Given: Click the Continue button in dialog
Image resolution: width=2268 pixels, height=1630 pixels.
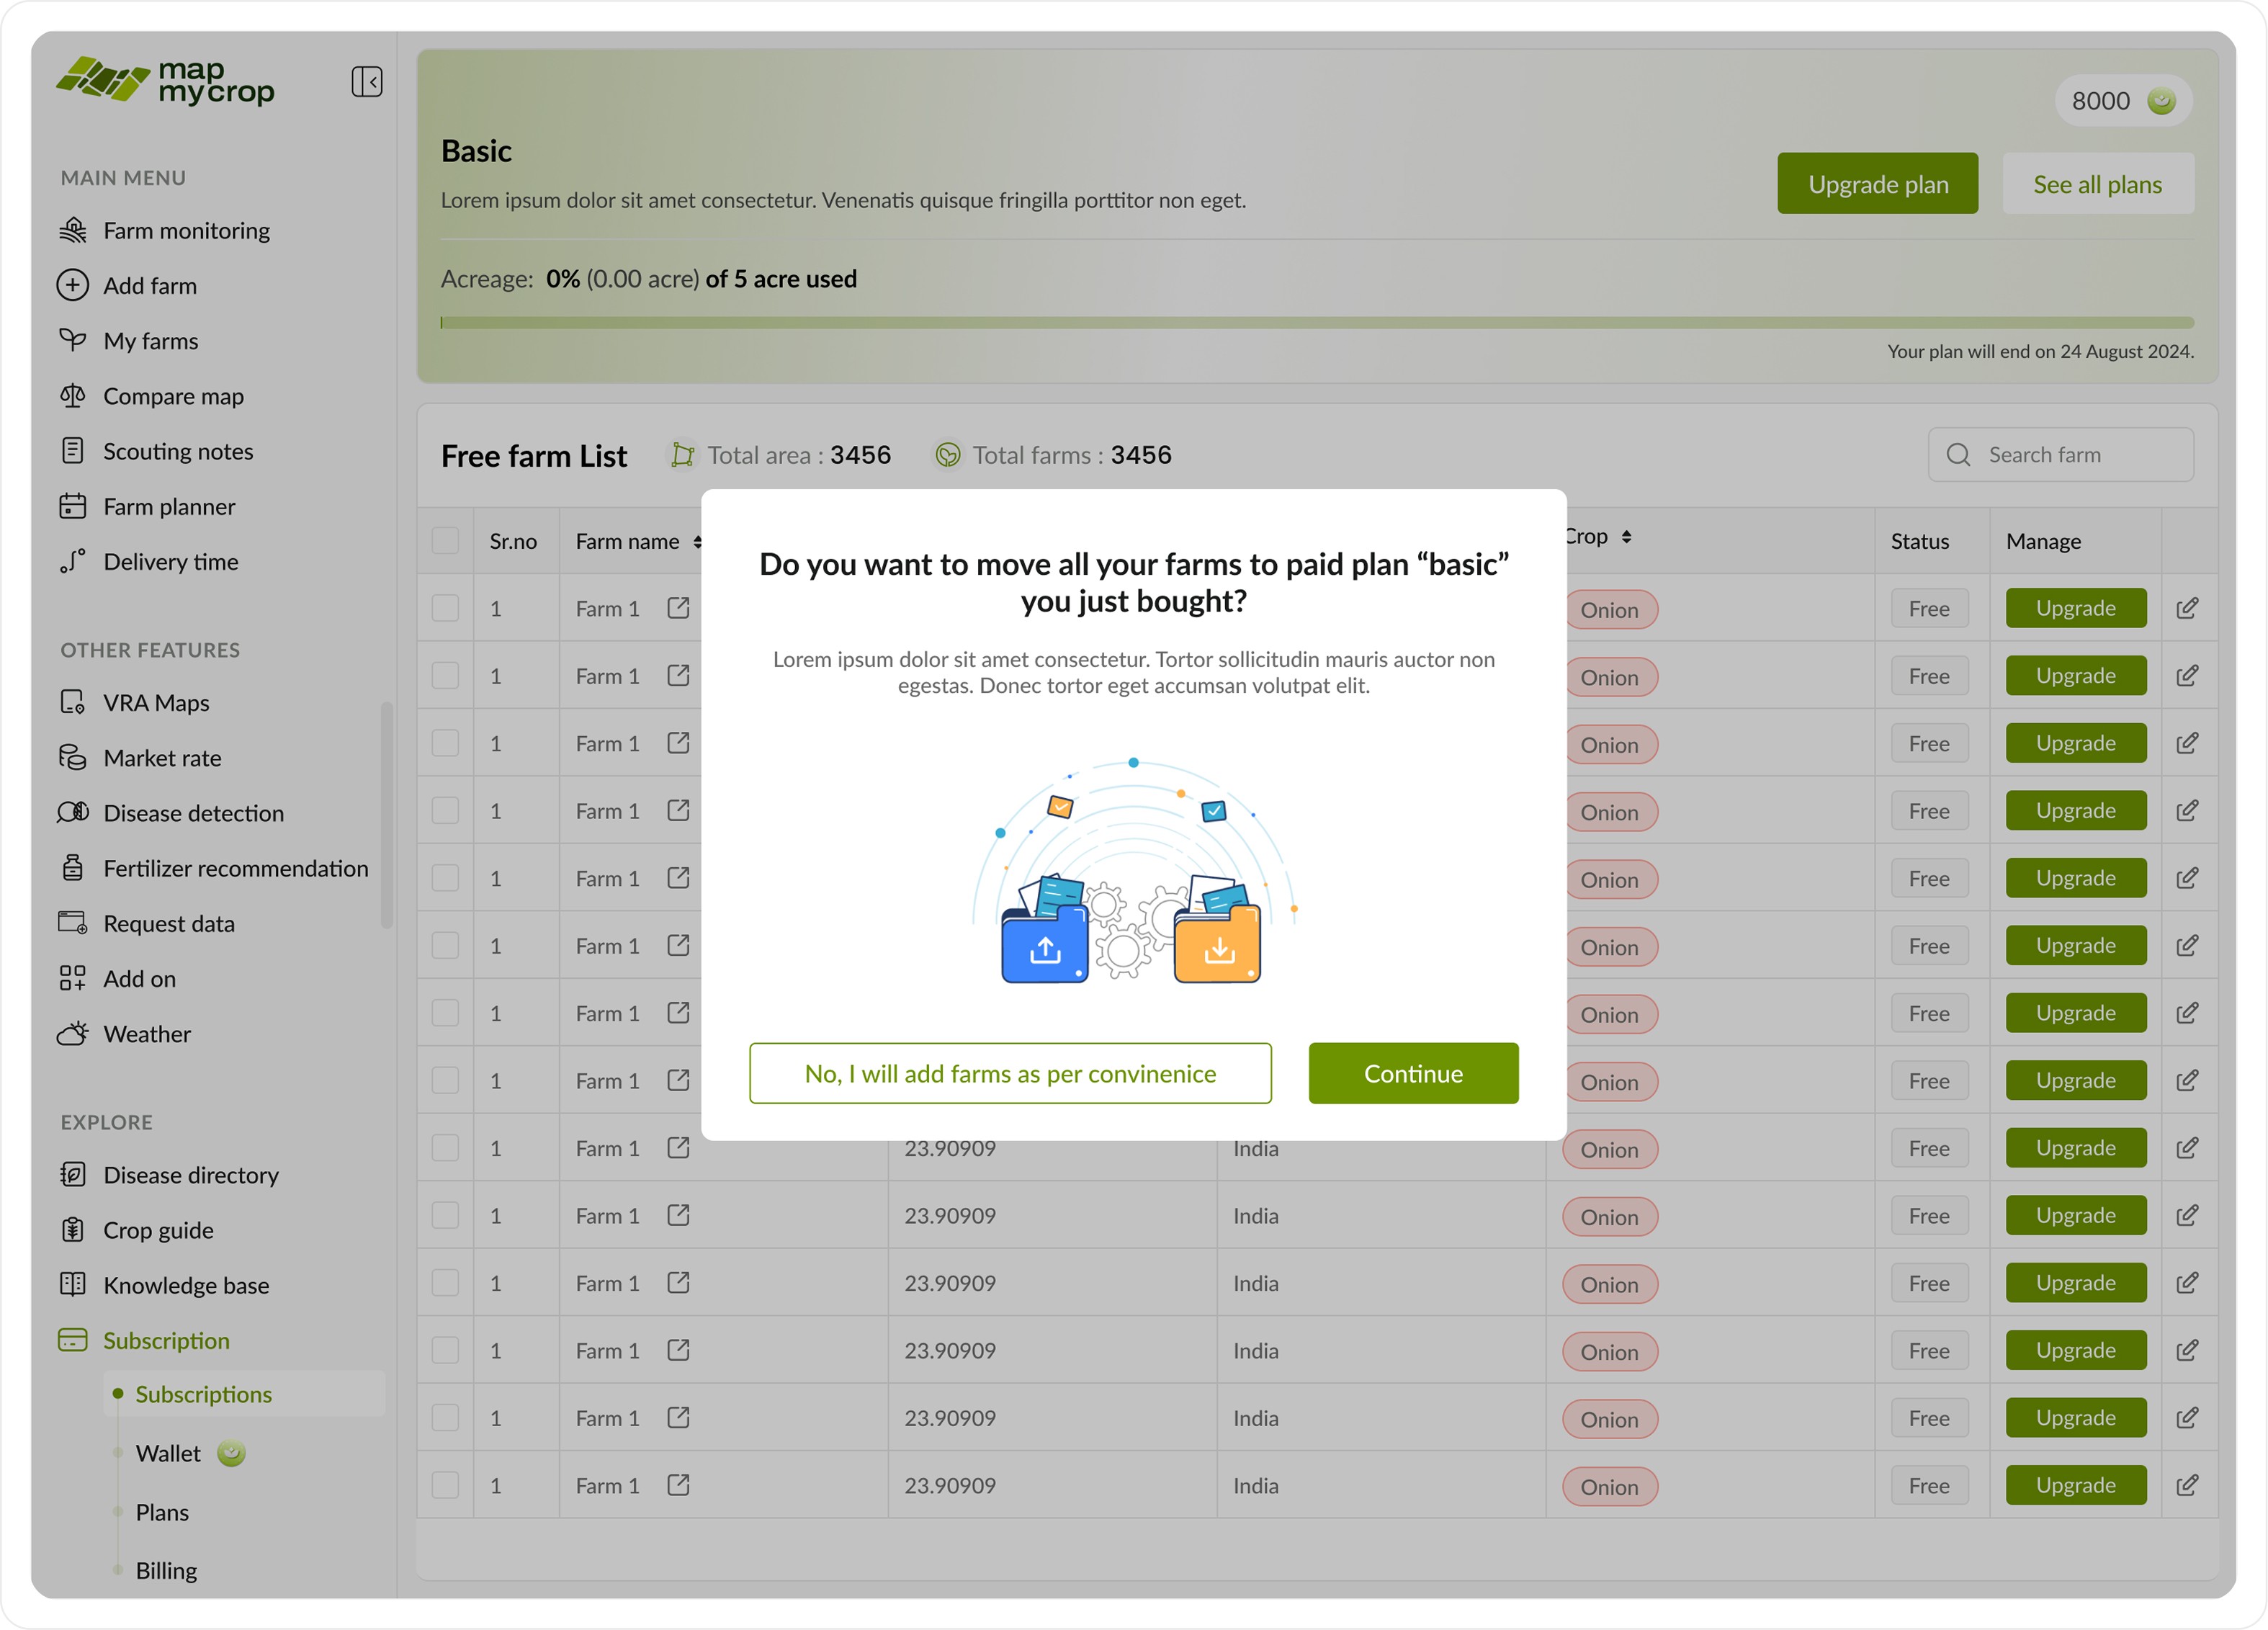Looking at the screenshot, I should pyautogui.click(x=1413, y=1074).
